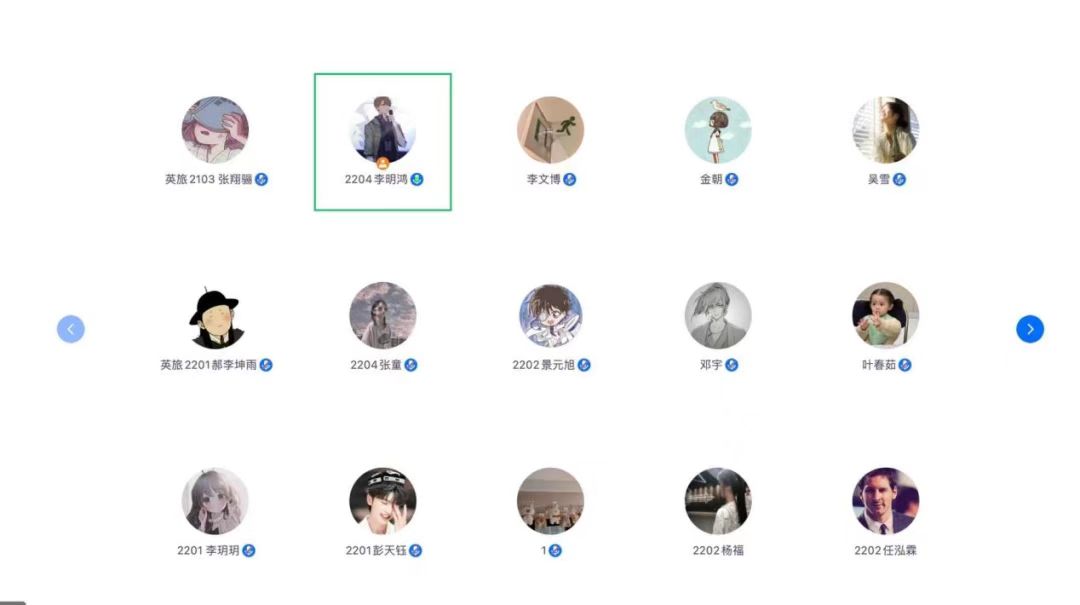This screenshot has height=605, width=1080.
Task: Go to the previous participant page arrow
Action: pos(71,329)
